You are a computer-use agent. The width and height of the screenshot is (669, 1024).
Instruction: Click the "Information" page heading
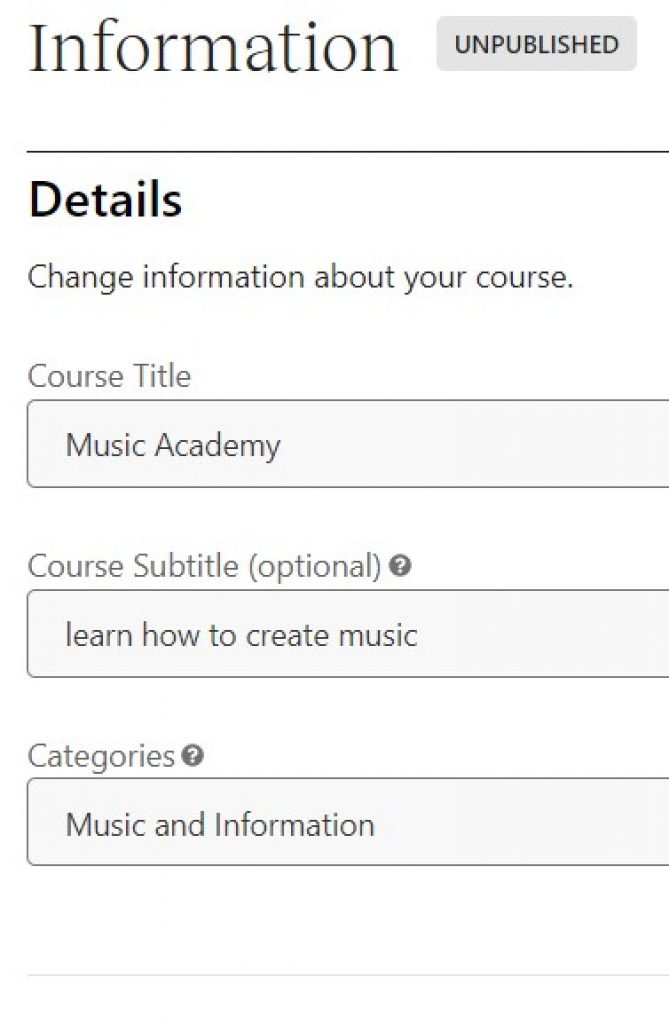[213, 46]
